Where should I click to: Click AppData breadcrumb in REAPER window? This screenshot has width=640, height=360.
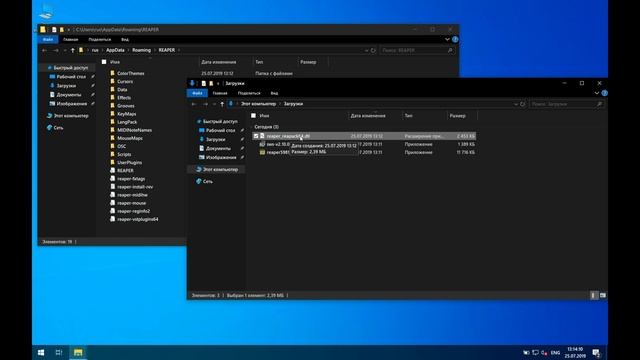(115, 50)
